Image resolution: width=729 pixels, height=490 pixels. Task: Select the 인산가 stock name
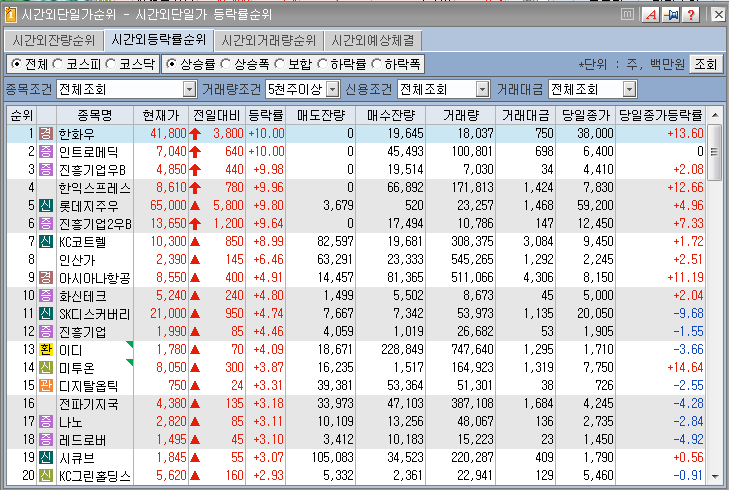click(x=77, y=260)
